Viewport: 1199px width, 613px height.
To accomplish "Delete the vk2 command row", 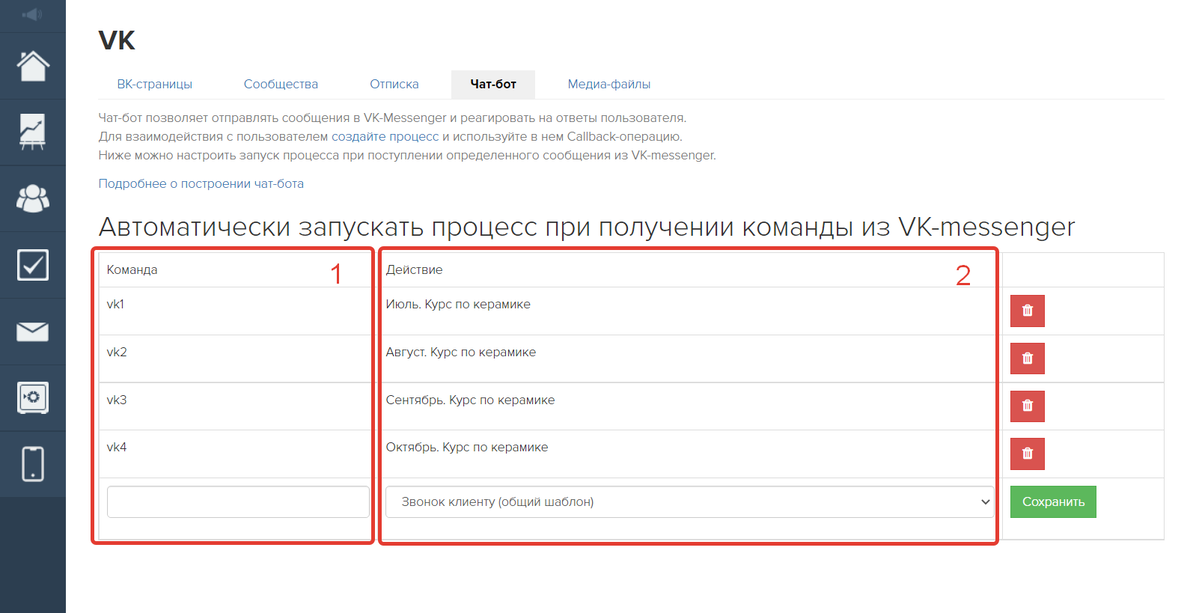I will coord(1027,358).
